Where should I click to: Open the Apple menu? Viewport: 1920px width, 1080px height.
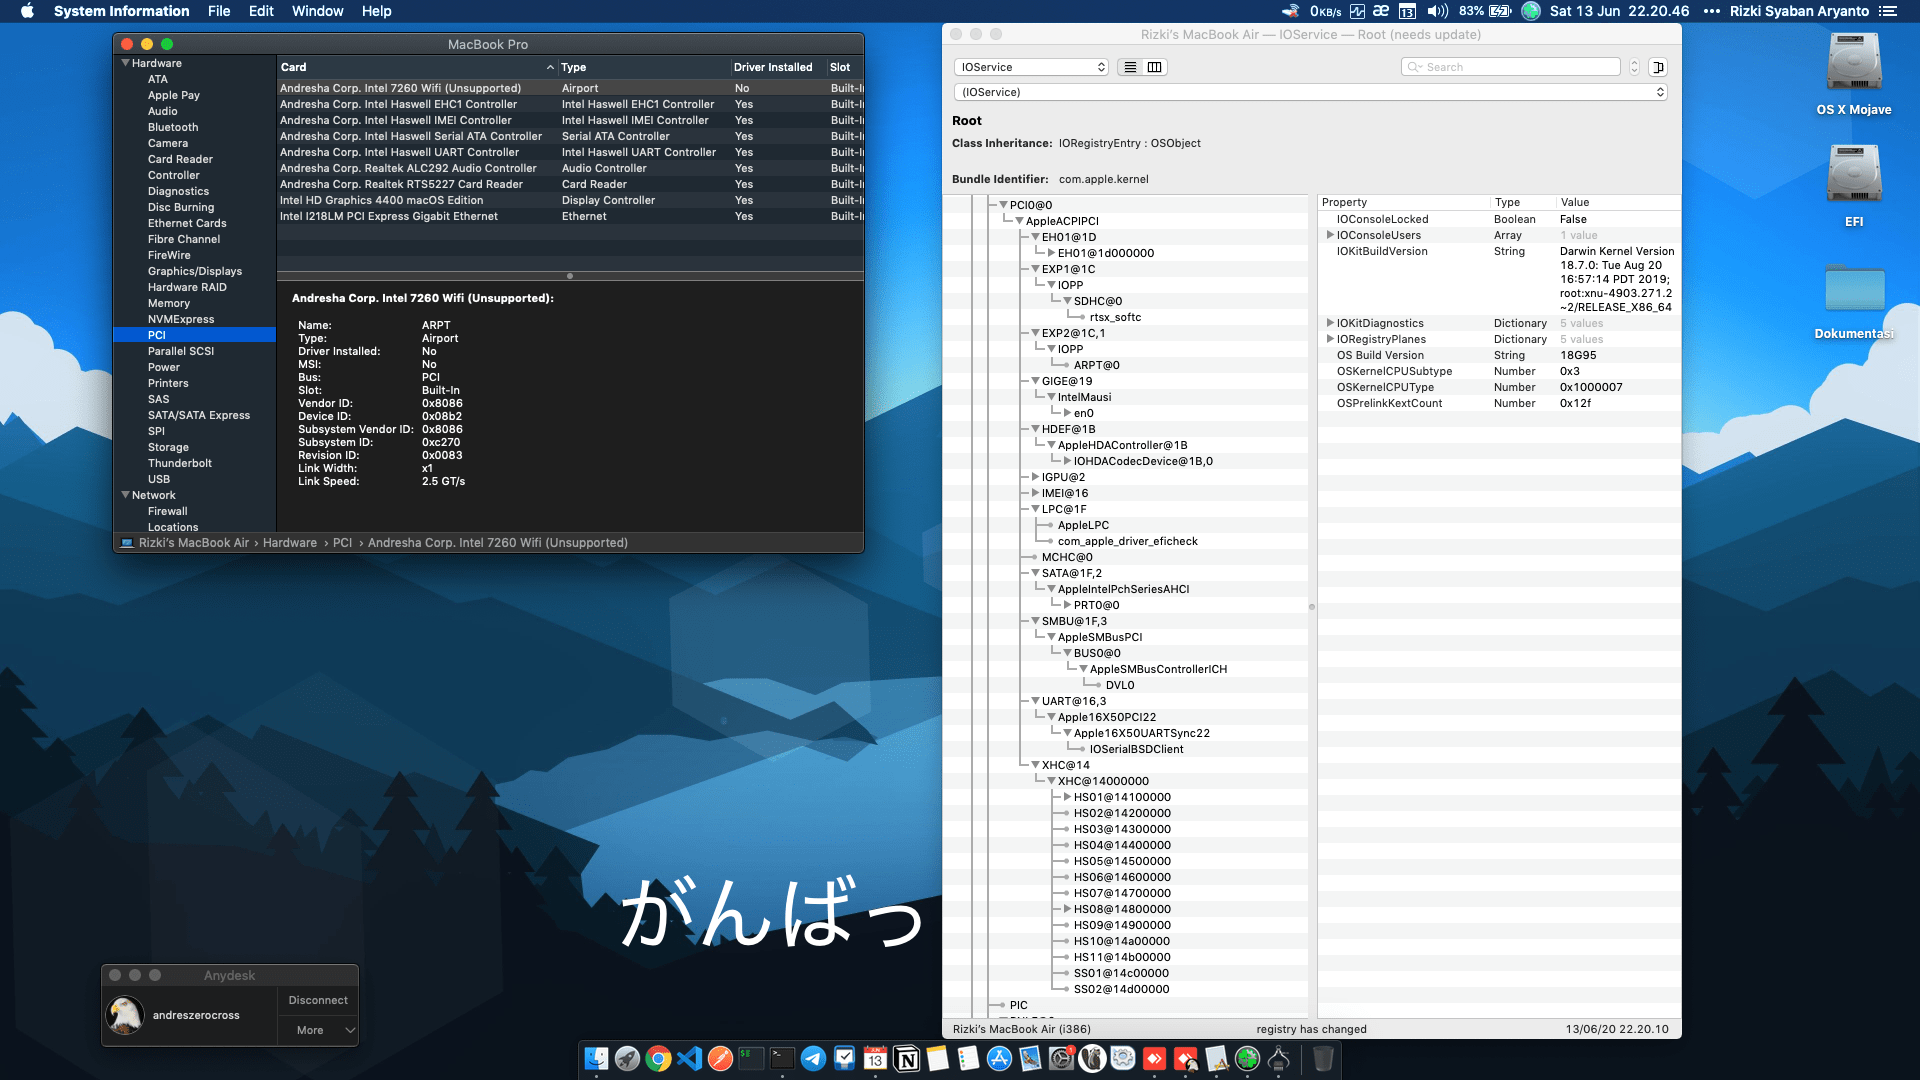(x=27, y=11)
